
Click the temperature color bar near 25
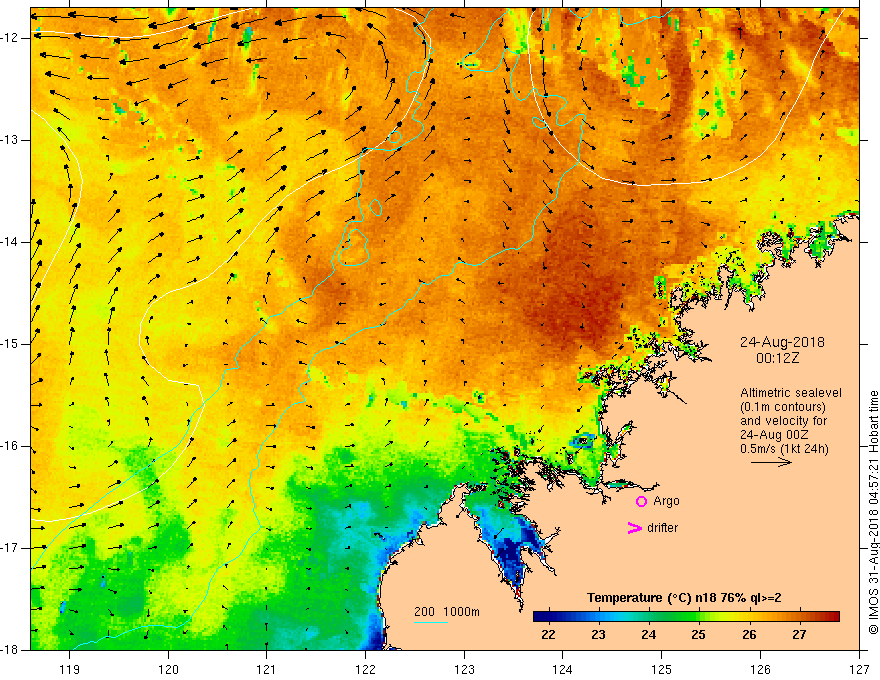tap(699, 617)
